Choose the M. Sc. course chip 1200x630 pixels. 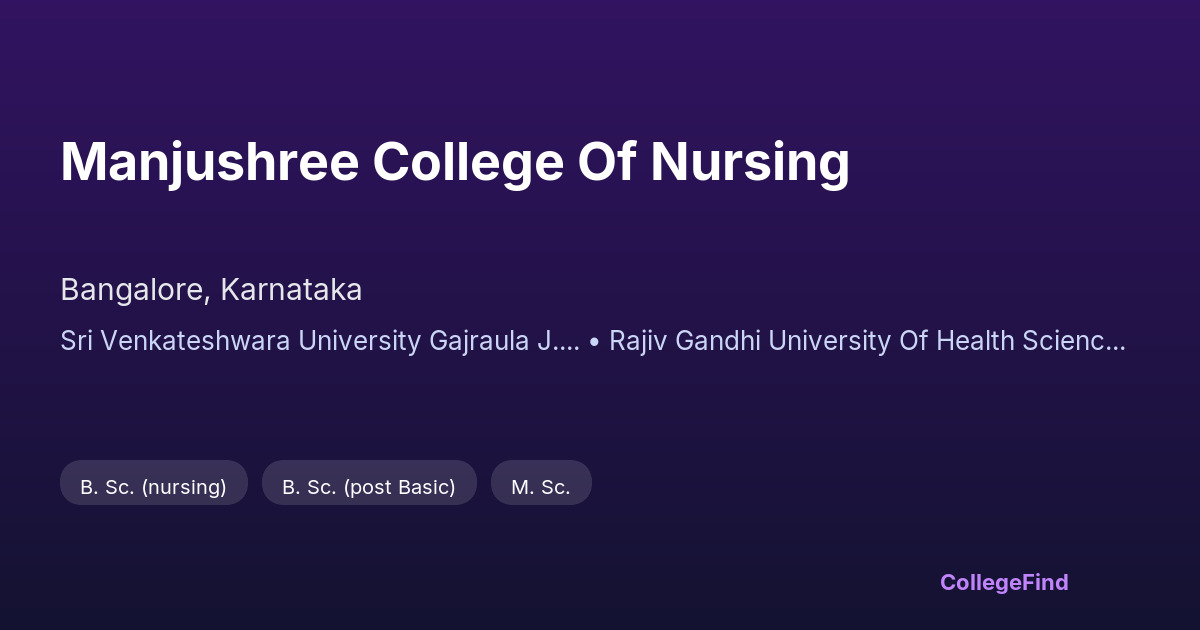click(541, 487)
